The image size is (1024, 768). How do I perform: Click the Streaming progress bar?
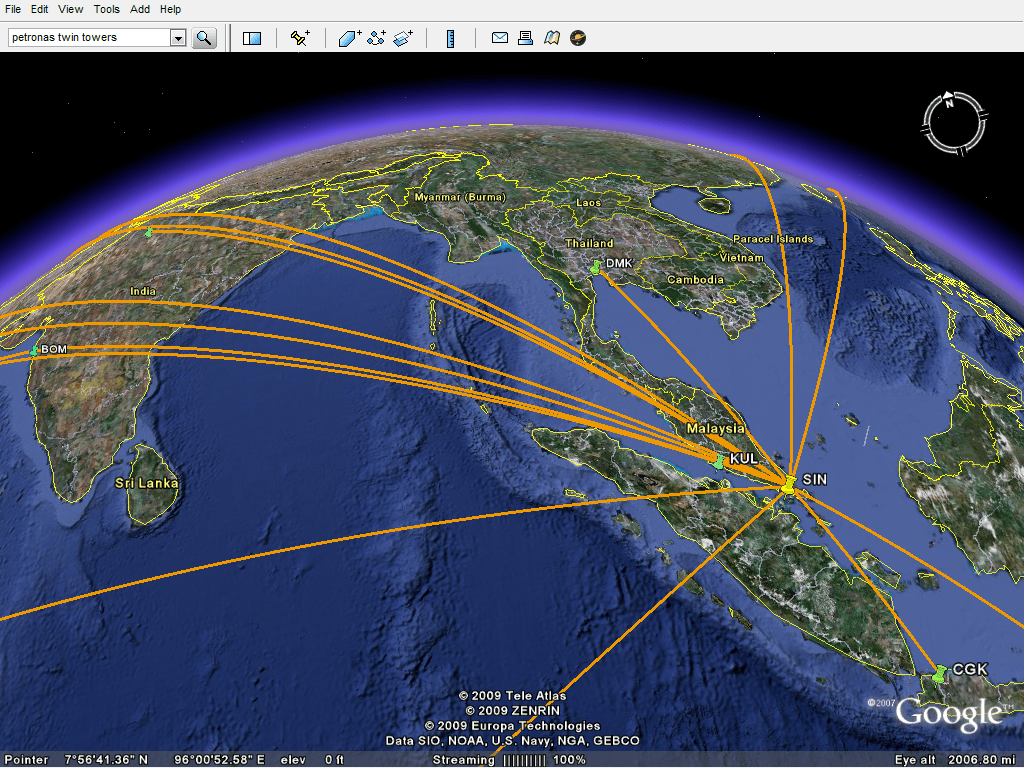coord(524,760)
